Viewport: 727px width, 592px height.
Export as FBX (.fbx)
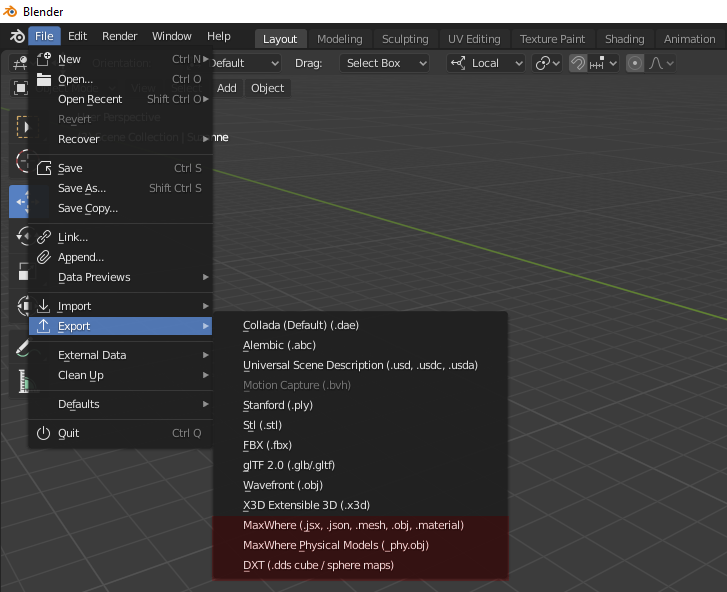[x=360, y=445]
